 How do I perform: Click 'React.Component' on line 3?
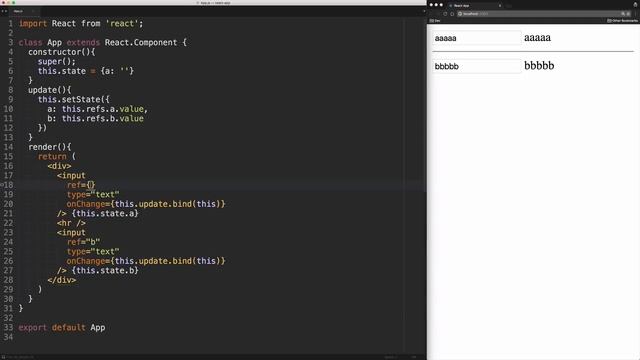click(141, 42)
